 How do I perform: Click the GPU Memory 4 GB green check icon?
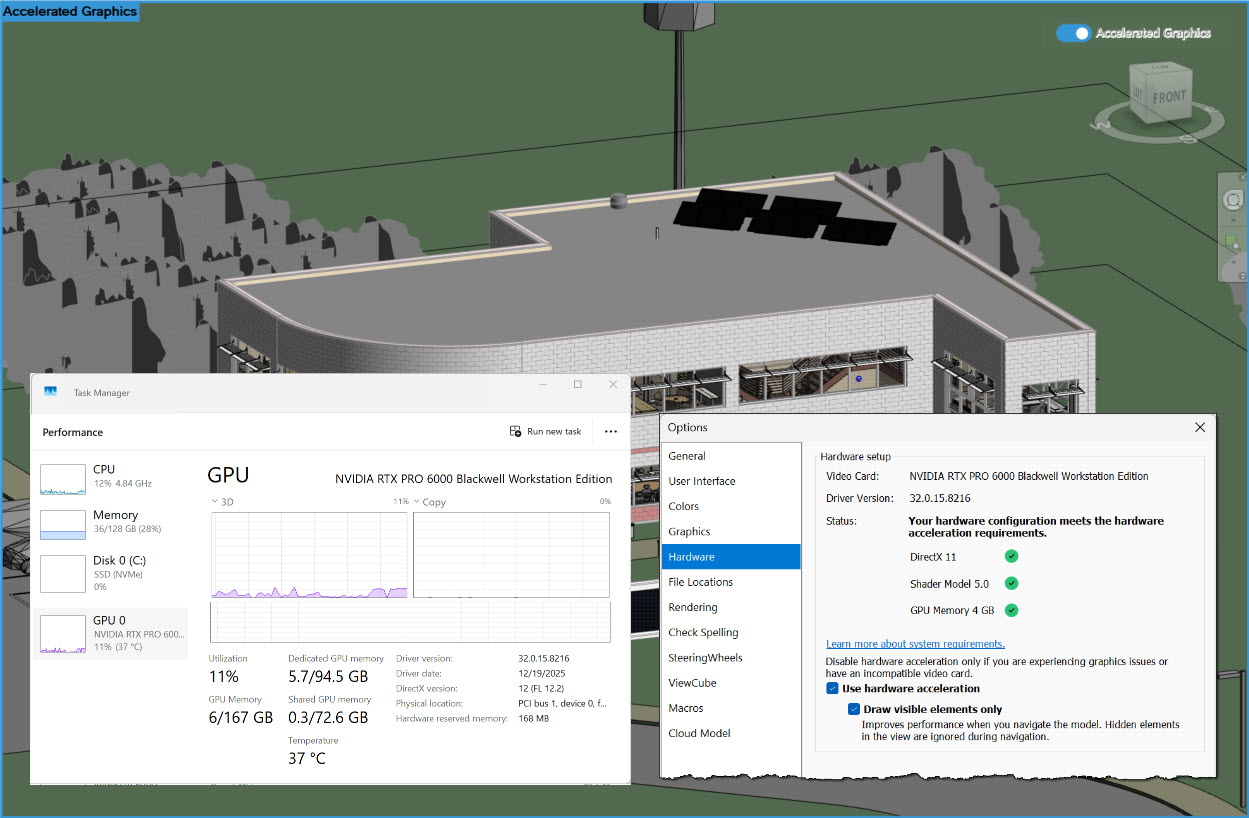[x=1011, y=610]
